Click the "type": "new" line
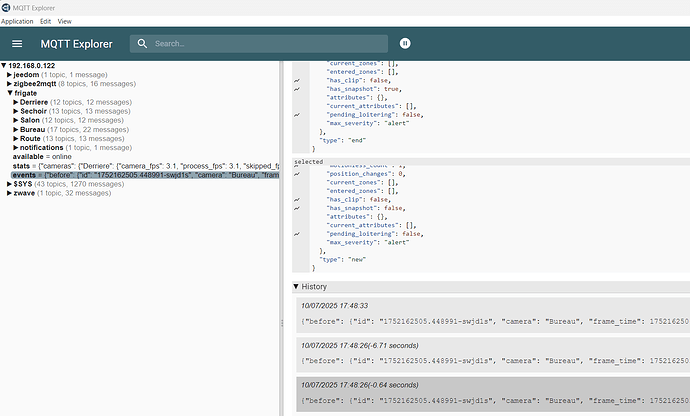690x416 pixels. [343, 260]
